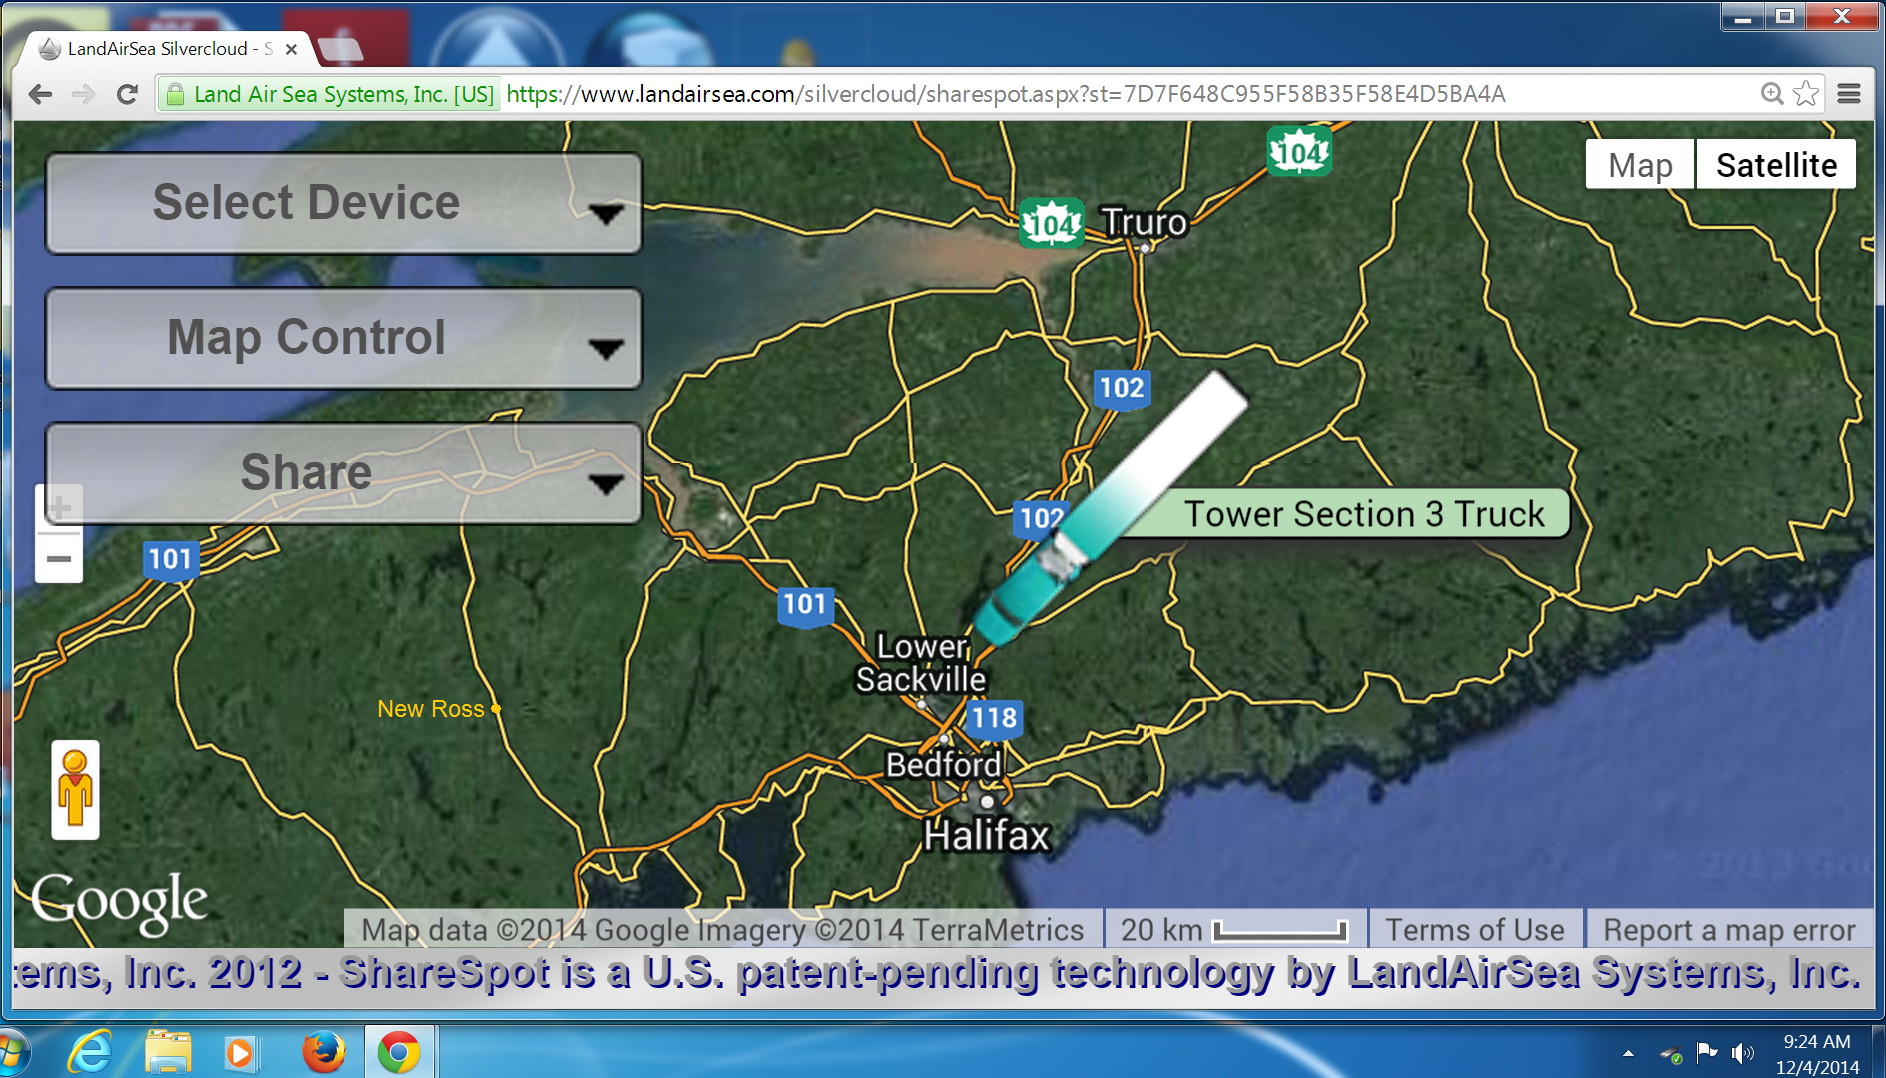Launch Firefox from taskbar
Screen dimensions: 1886x1078
tap(323, 1052)
